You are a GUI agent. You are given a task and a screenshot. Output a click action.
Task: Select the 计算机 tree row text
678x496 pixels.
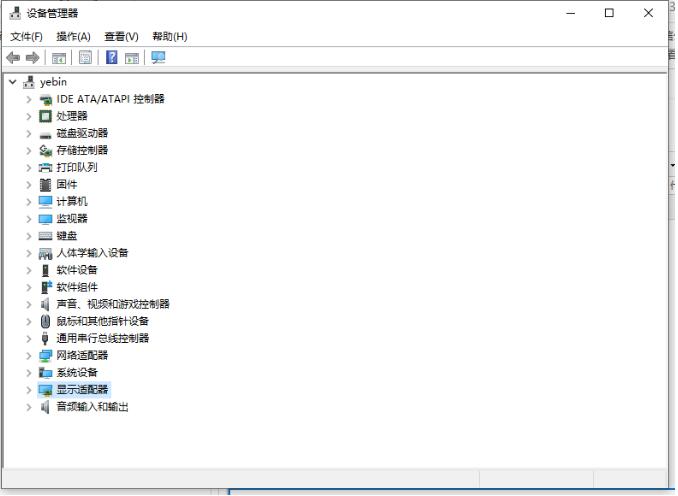click(x=72, y=202)
